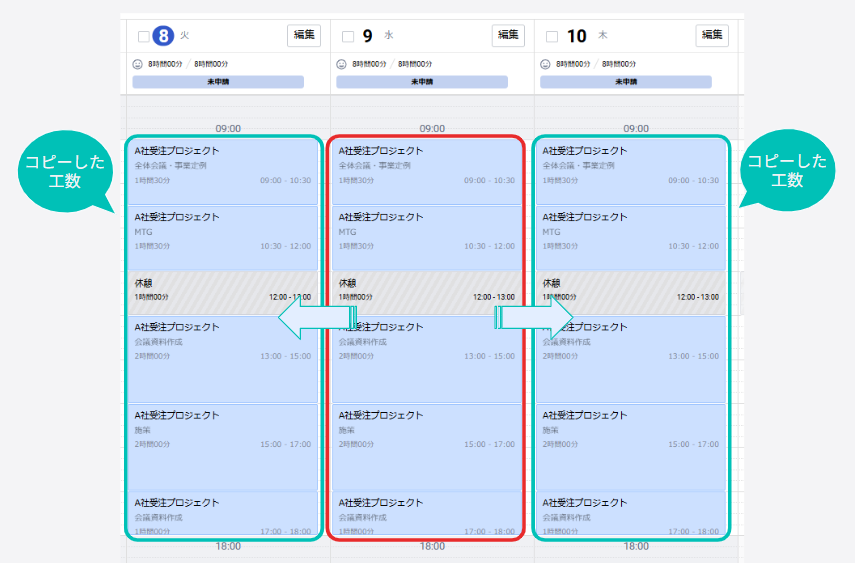Select day 8 MTG 10:30-12:00 entry

coord(222,238)
